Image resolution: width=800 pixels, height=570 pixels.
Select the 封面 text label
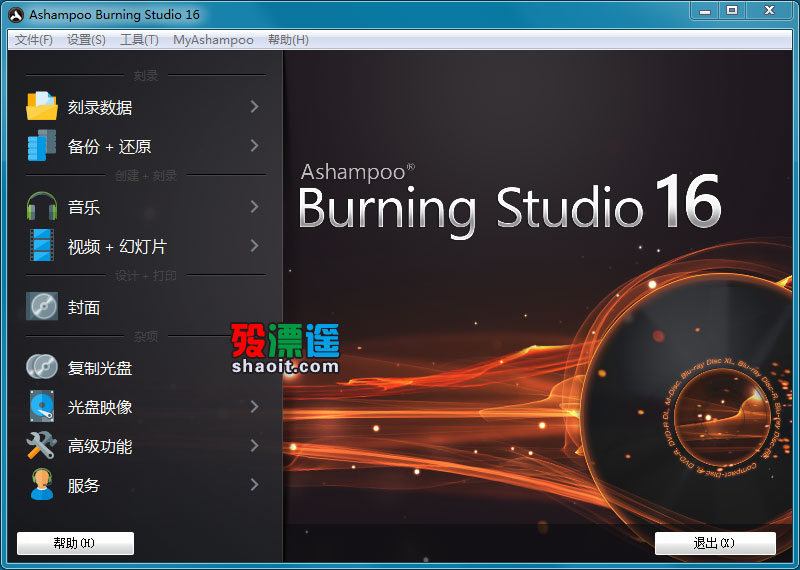coord(84,307)
